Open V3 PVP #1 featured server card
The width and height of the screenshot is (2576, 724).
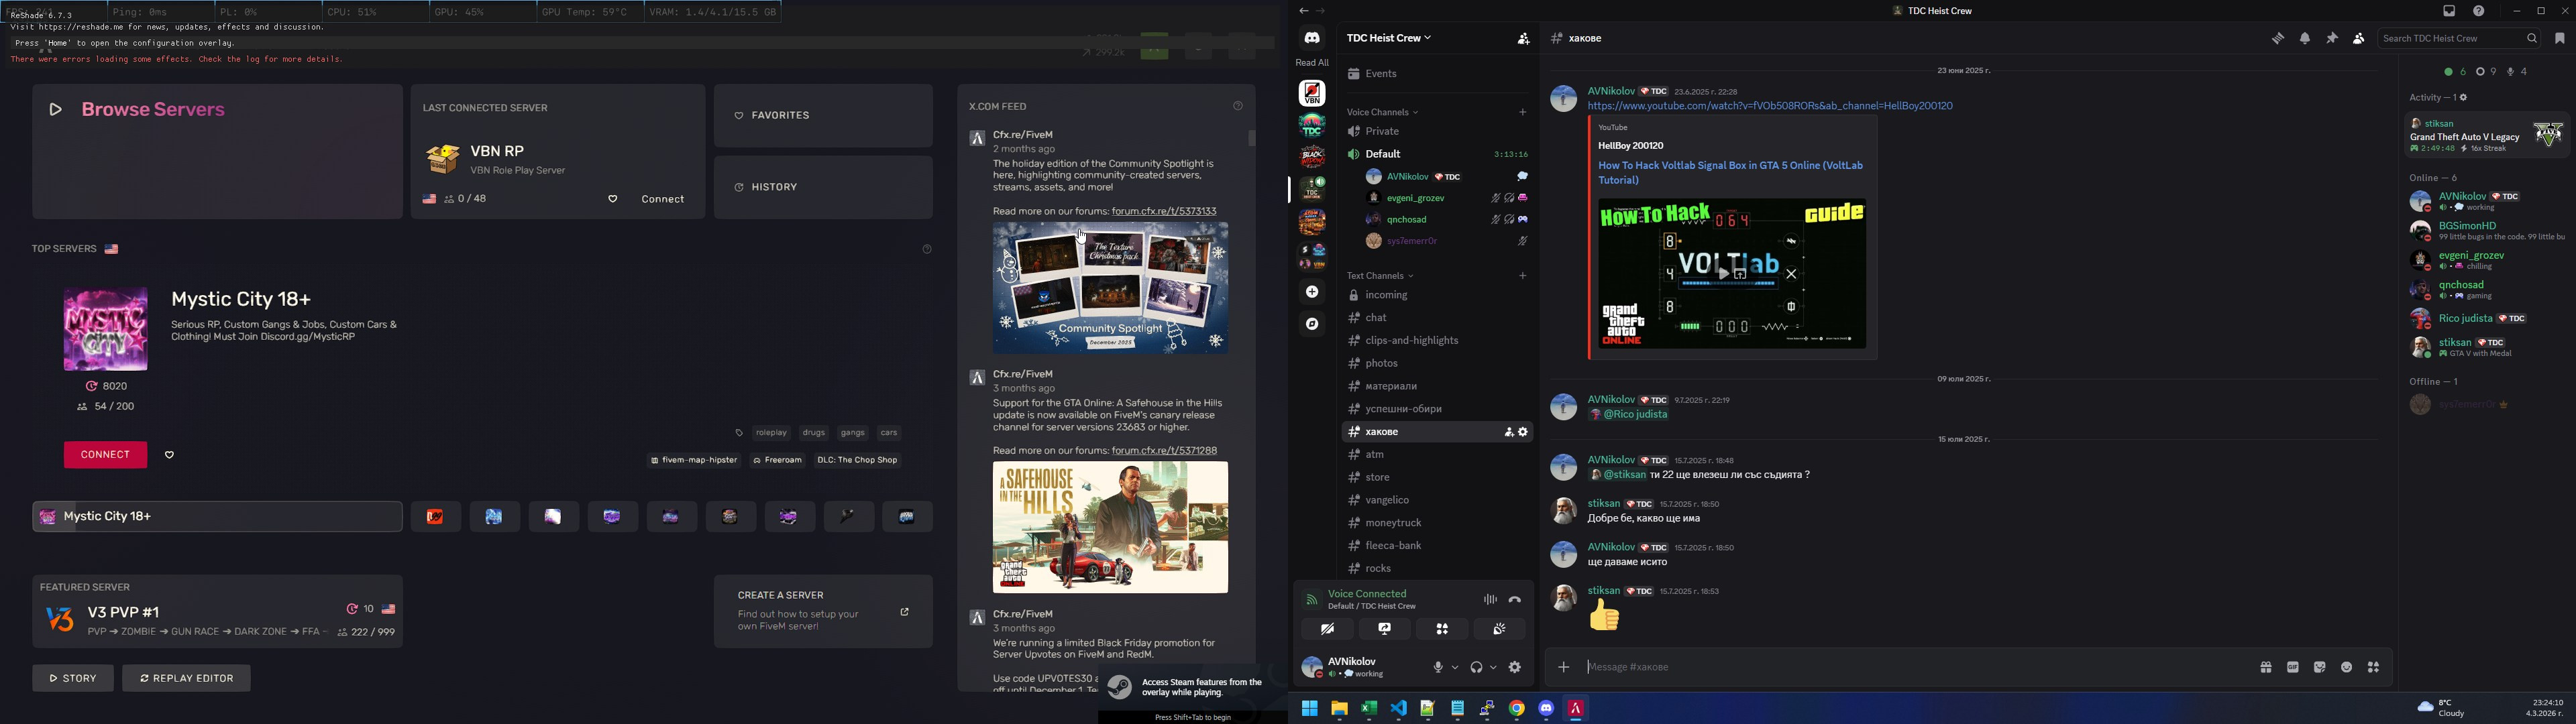click(x=217, y=612)
